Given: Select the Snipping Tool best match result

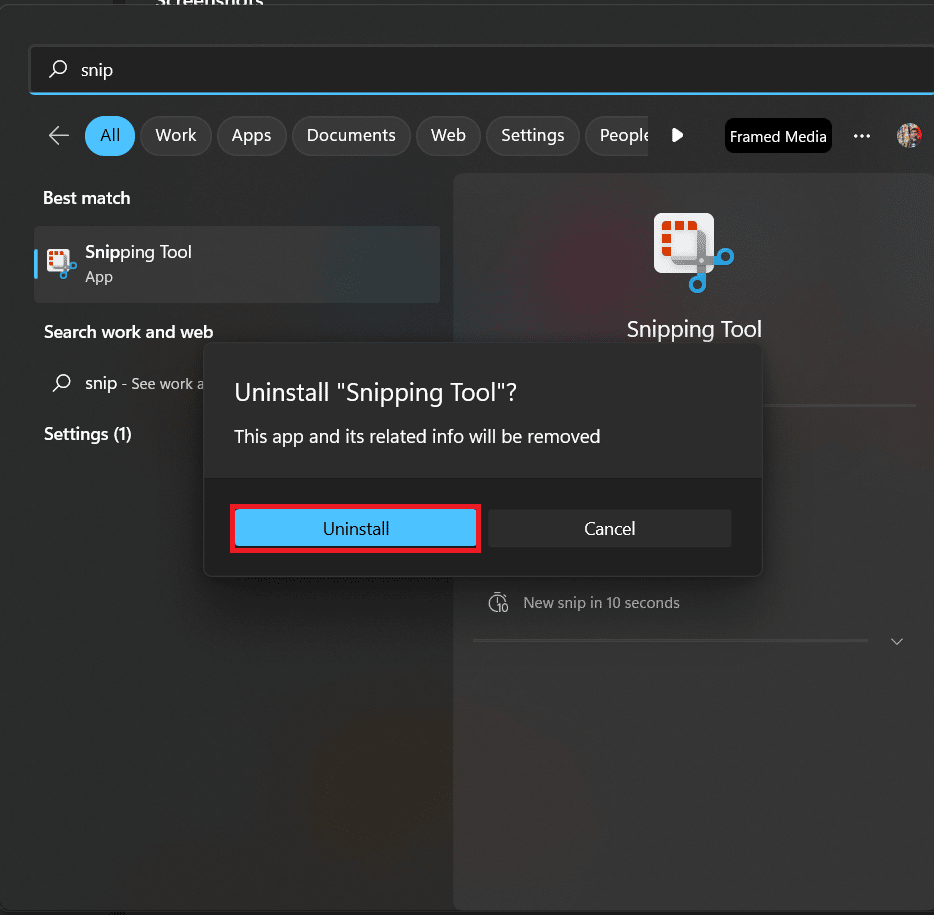Looking at the screenshot, I should 237,264.
